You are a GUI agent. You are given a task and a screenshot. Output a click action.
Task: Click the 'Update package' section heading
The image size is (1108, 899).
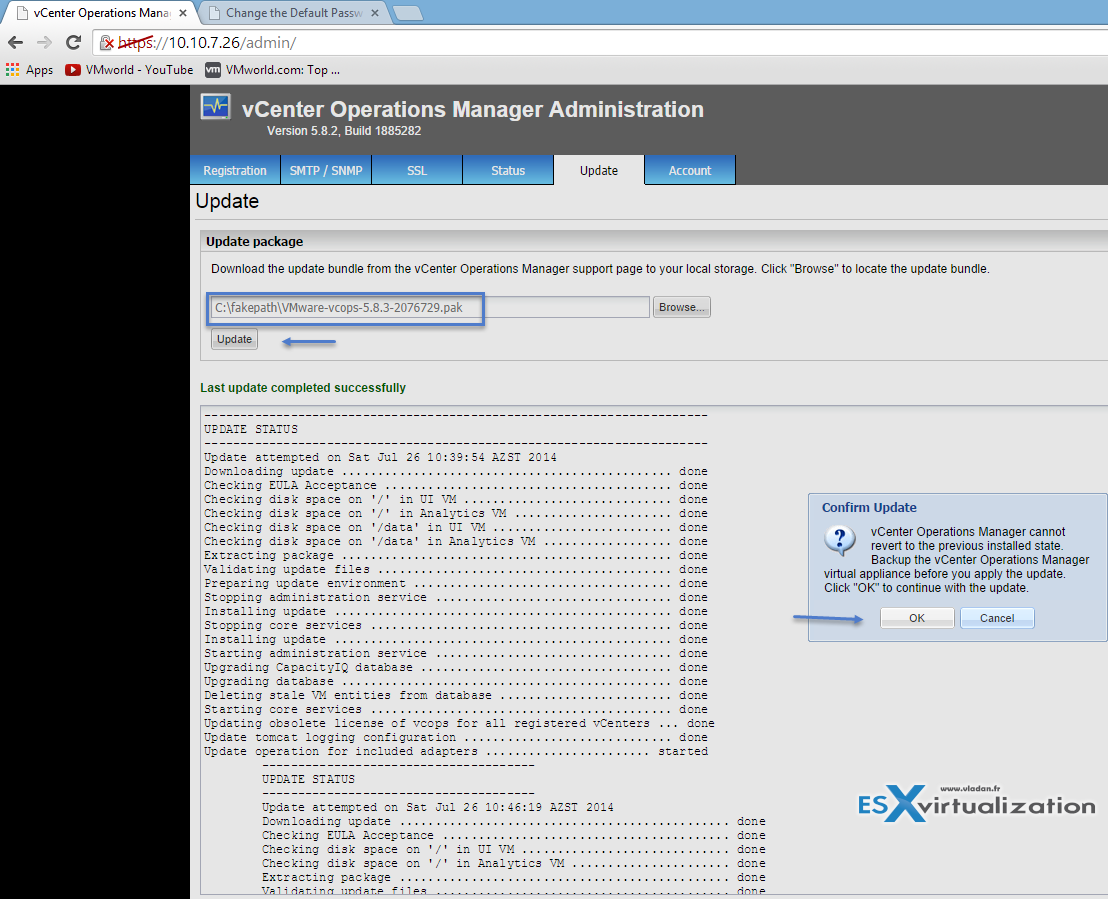click(254, 242)
